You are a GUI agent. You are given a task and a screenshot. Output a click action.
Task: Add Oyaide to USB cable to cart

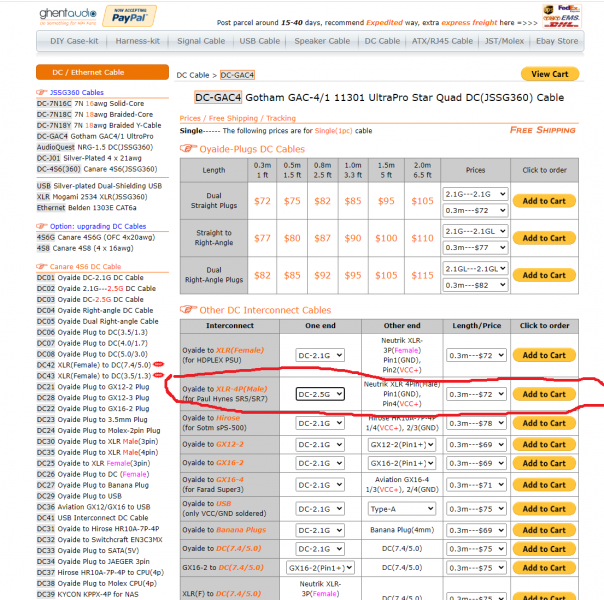pos(544,509)
